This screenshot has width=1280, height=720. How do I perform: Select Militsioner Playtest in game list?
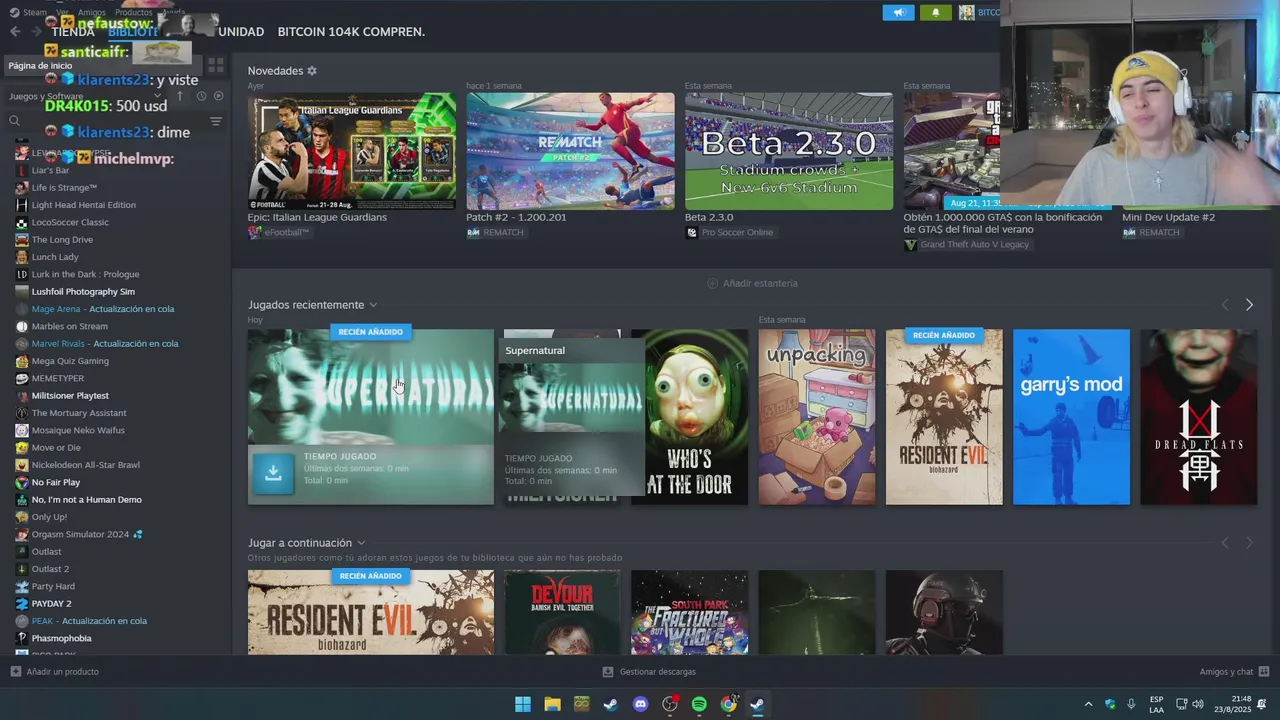coord(70,396)
